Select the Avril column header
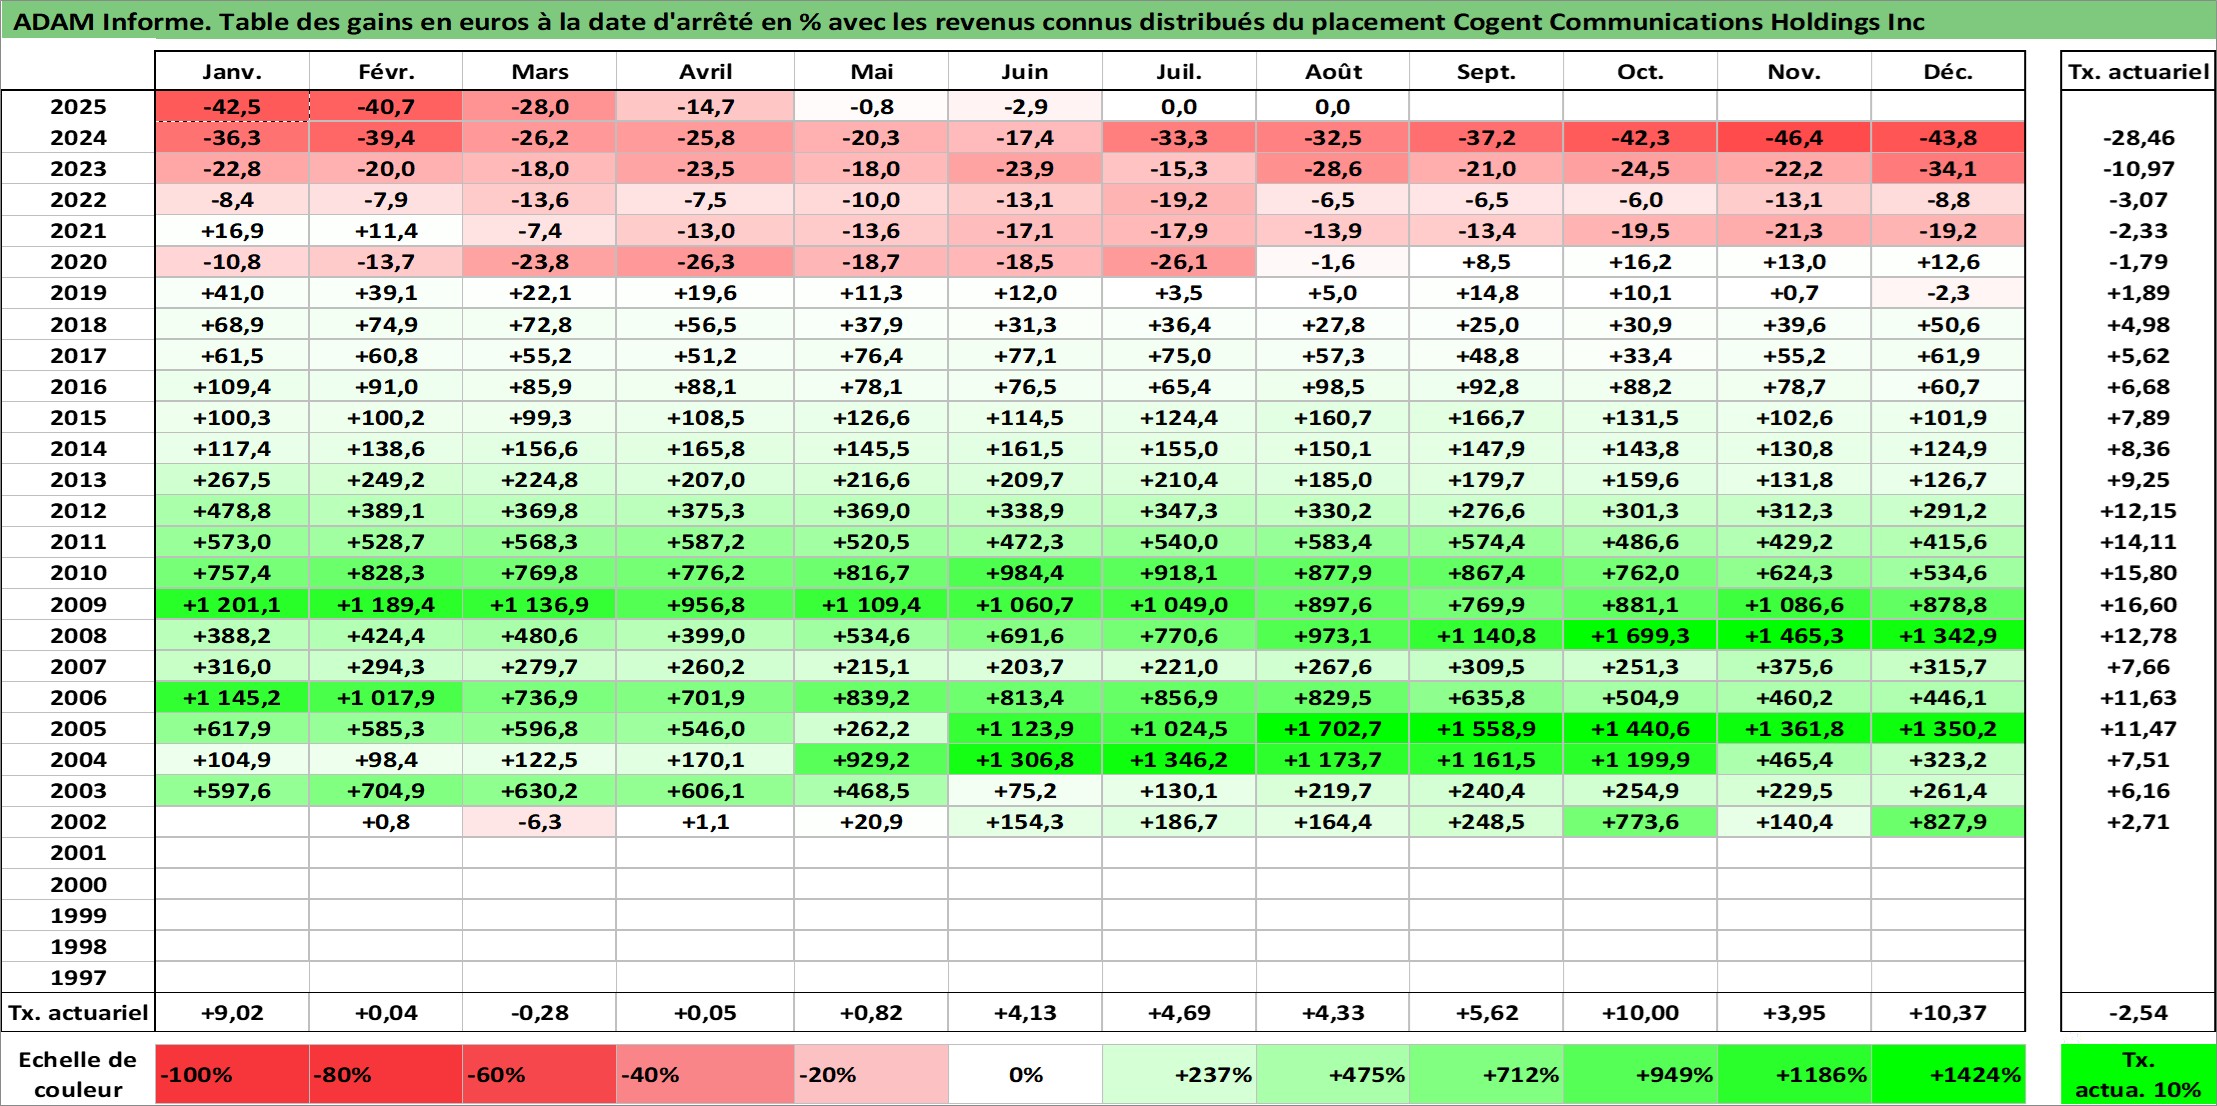 tap(706, 71)
